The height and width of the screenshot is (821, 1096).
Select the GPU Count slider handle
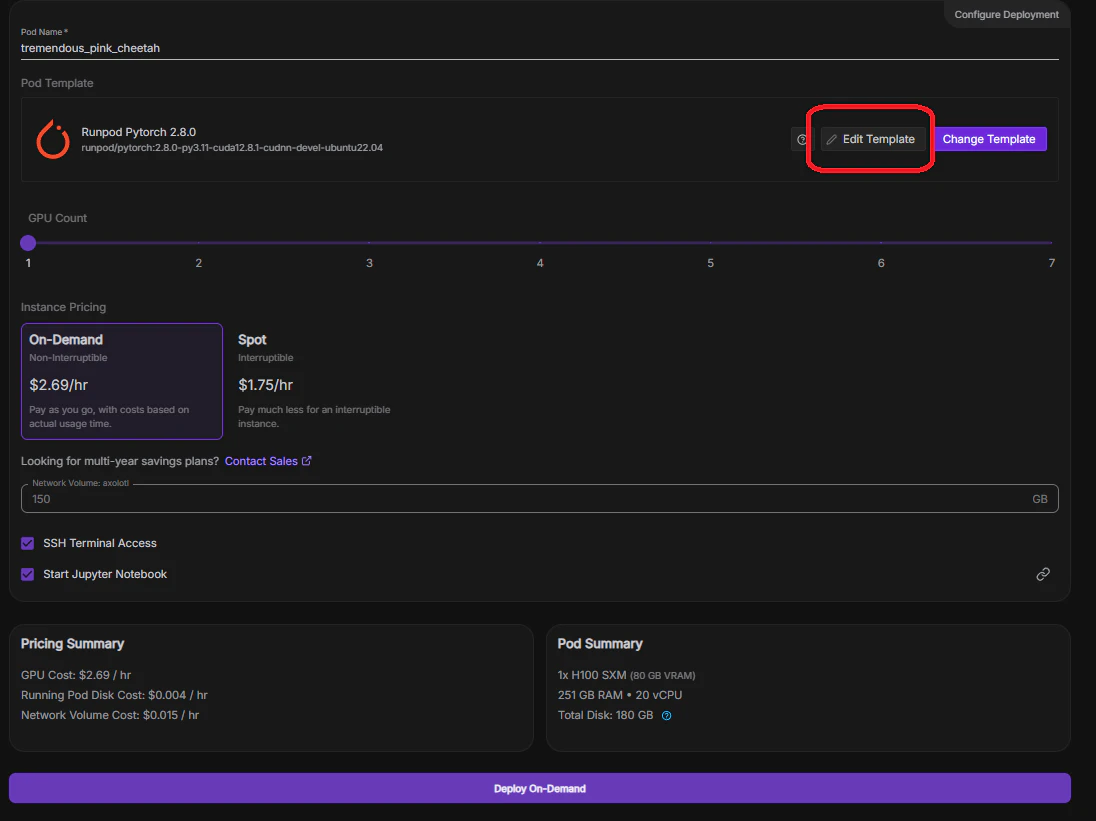[28, 242]
